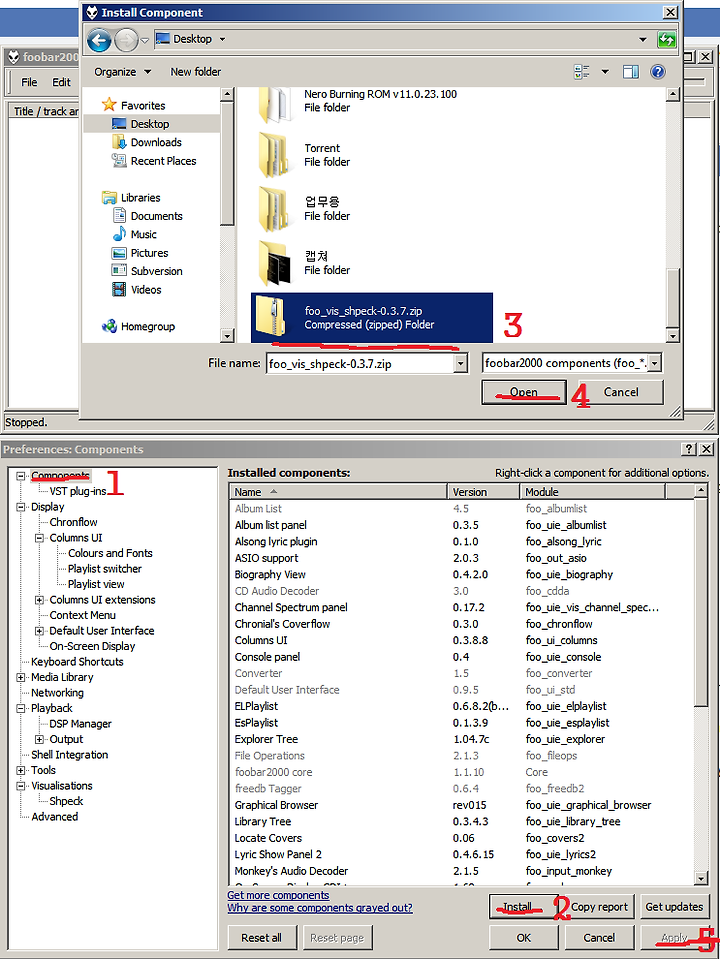Sort components by Name column header
This screenshot has height=959, width=720.
point(338,492)
